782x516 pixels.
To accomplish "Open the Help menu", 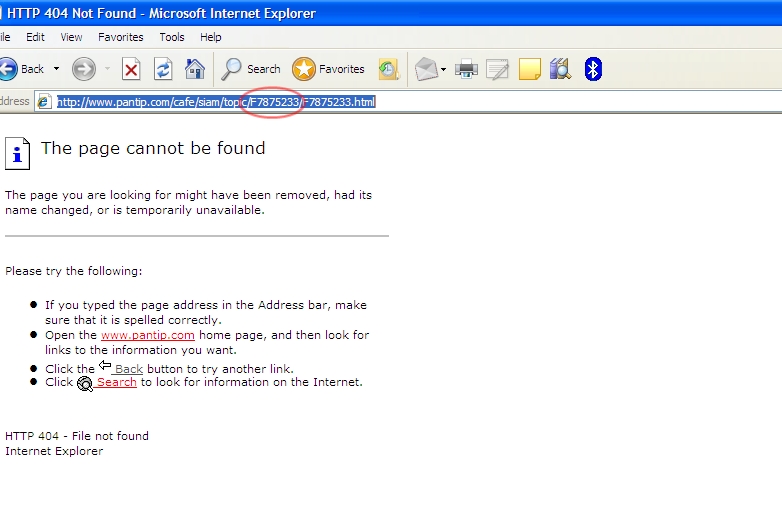I will tap(210, 37).
